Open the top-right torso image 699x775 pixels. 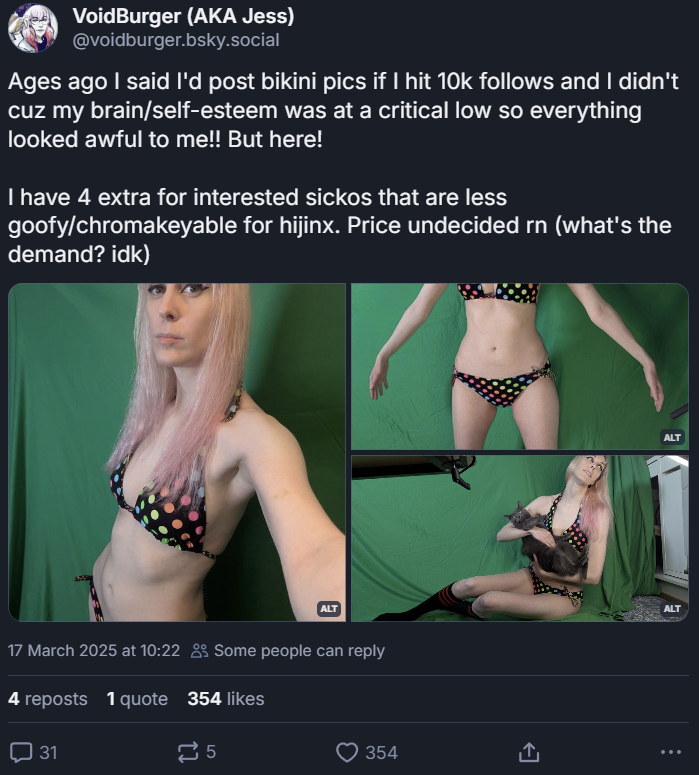click(520, 366)
